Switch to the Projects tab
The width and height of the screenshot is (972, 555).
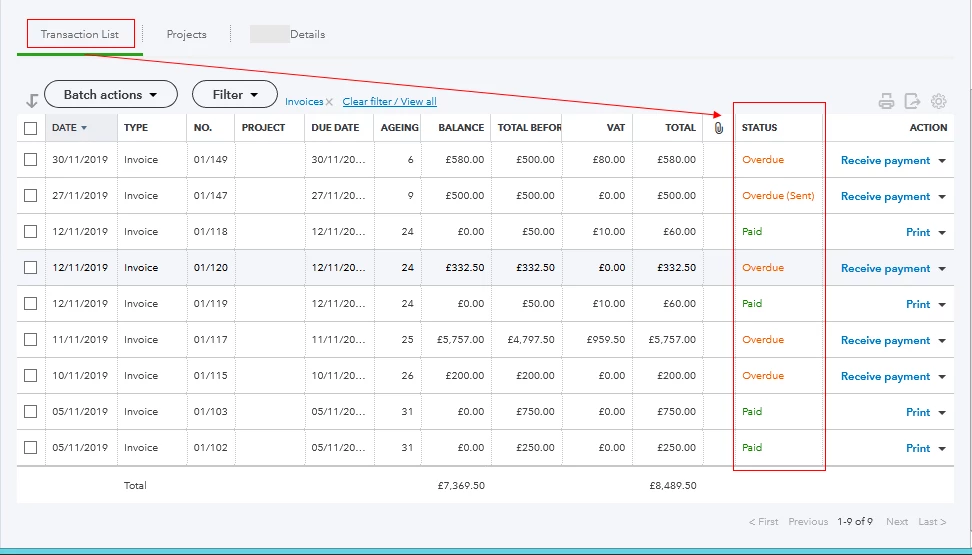(187, 34)
